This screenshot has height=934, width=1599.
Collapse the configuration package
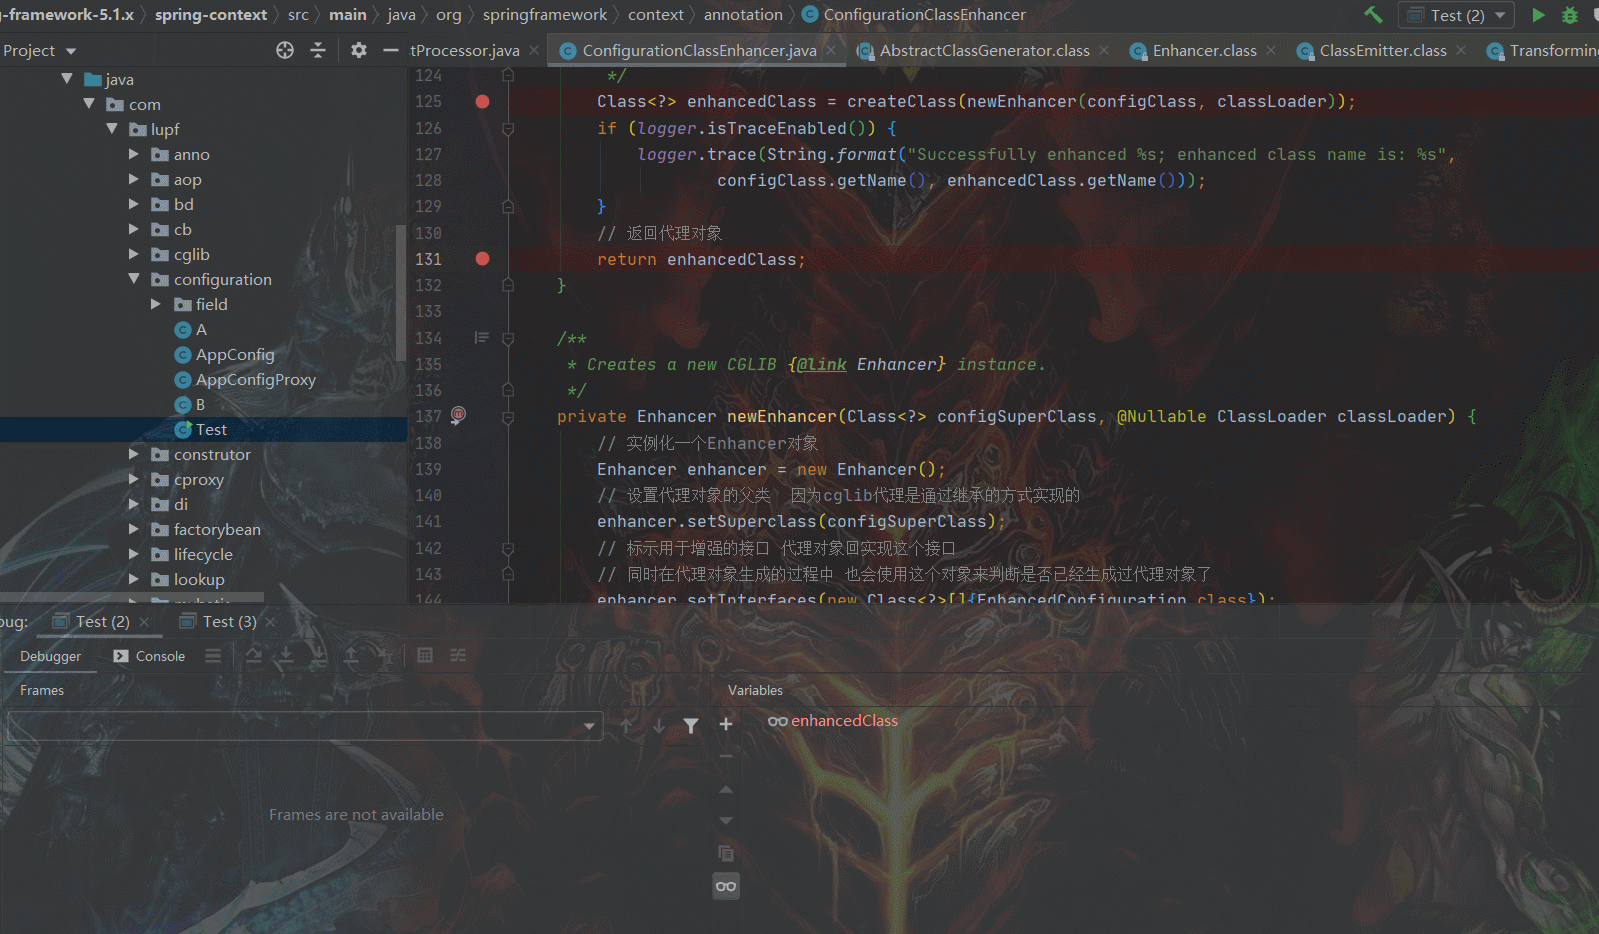(x=134, y=279)
